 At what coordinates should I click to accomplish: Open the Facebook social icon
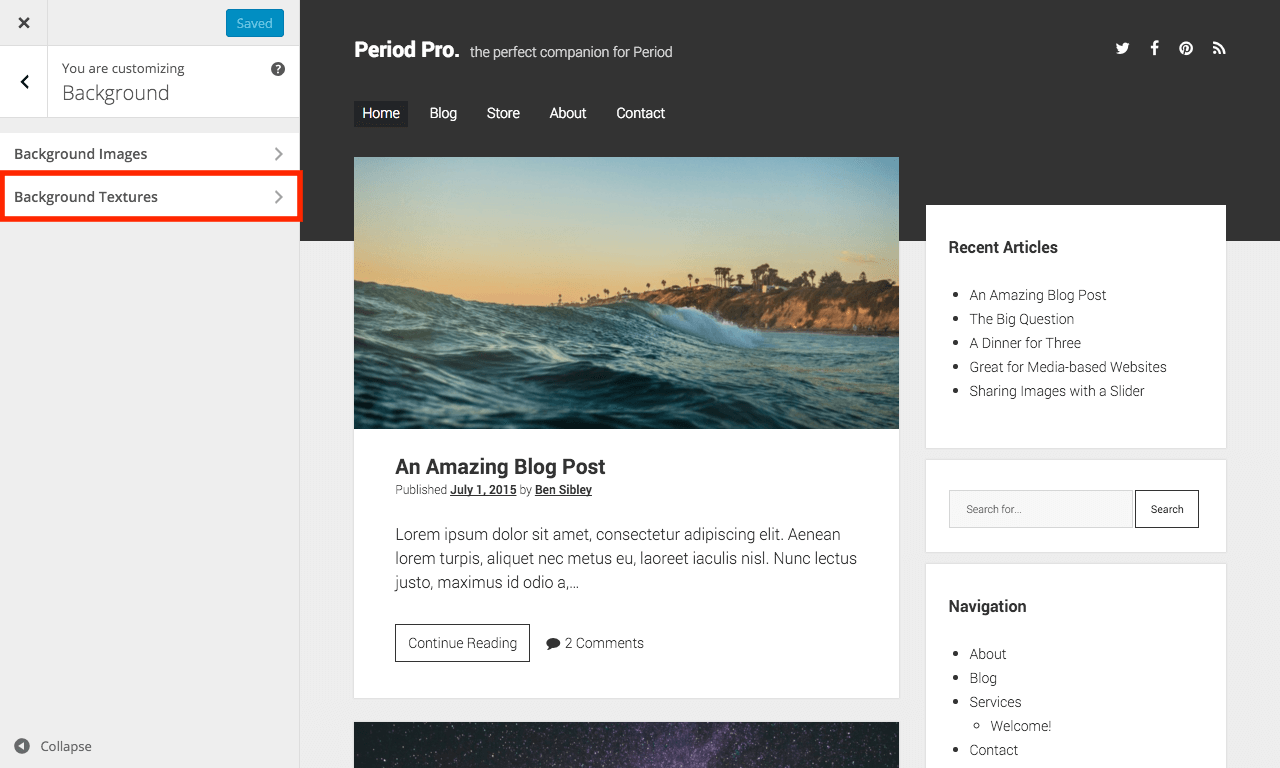point(1154,48)
